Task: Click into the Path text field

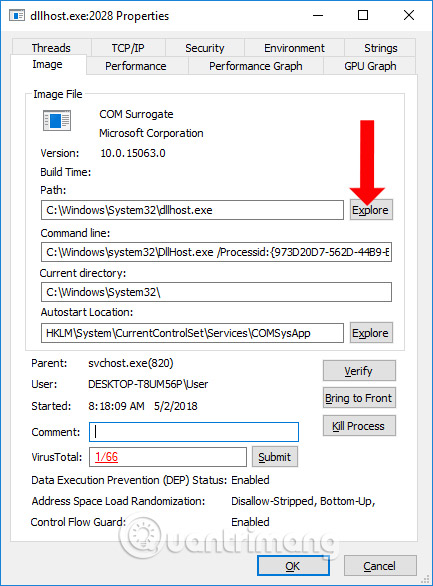Action: click(x=192, y=210)
